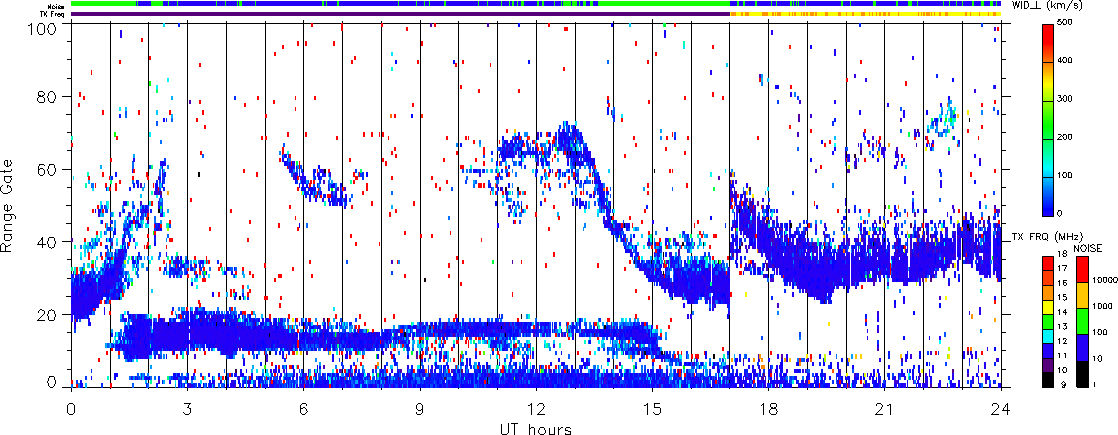Click the 12 tick label on the UT hours axis
The width and height of the screenshot is (1118, 435).
536,408
